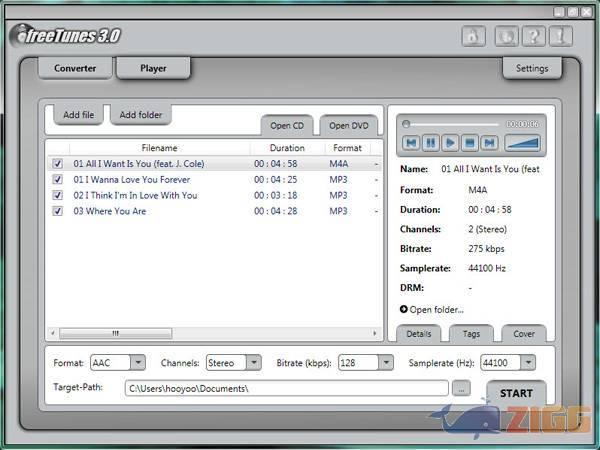Screen dimensions: 600x450
Task: Uncheck the All I Want Is You track
Action: click(57, 164)
